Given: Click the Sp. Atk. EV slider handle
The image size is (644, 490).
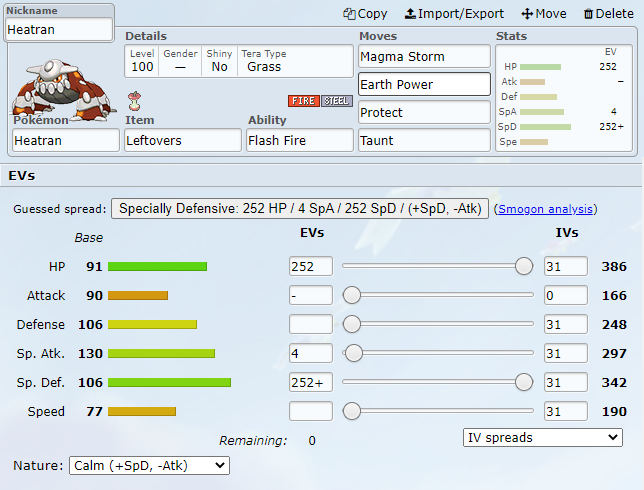Looking at the screenshot, I should coord(354,353).
